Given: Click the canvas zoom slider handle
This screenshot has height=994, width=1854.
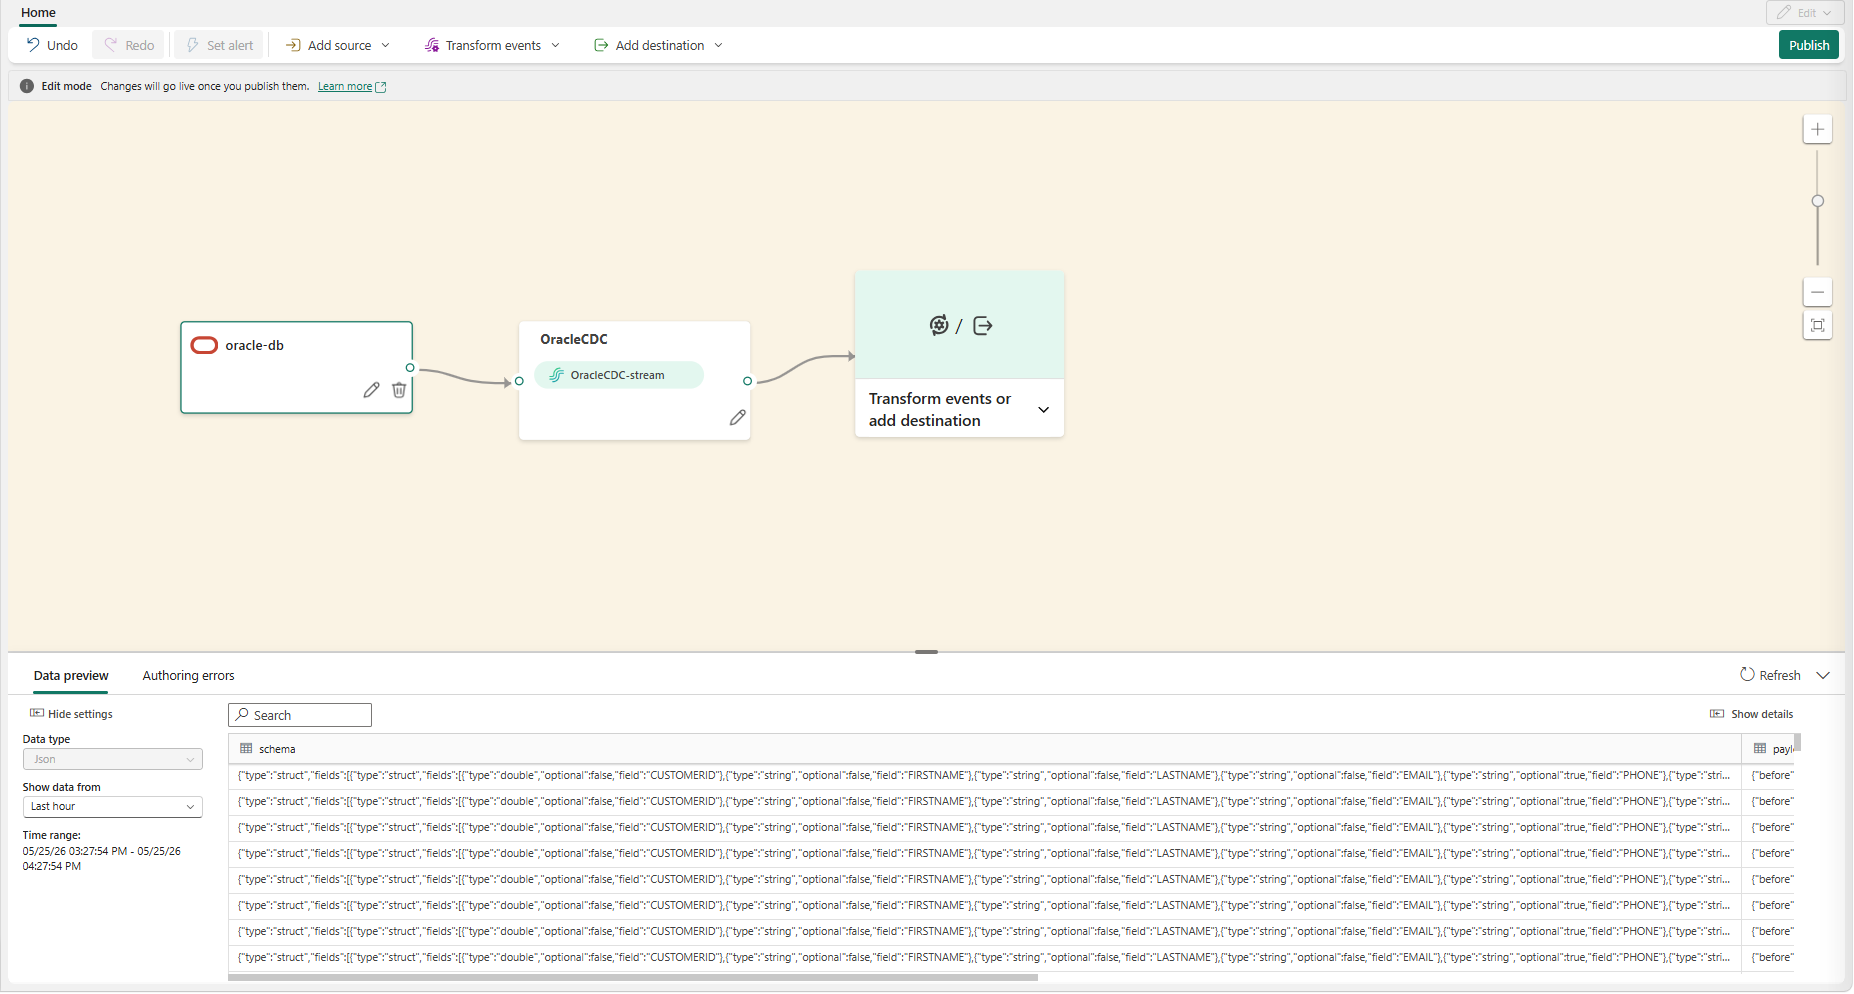Looking at the screenshot, I should (x=1818, y=201).
